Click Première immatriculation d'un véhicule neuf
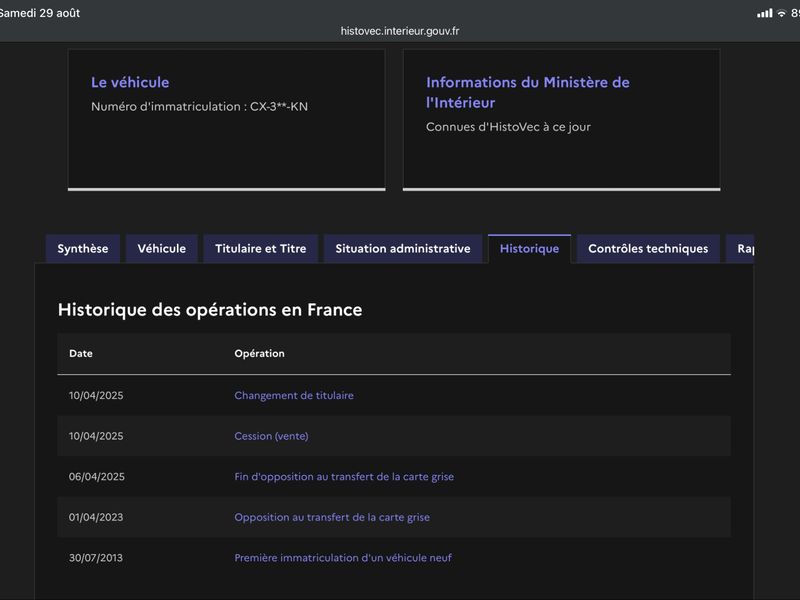The width and height of the screenshot is (800, 600). click(x=343, y=558)
